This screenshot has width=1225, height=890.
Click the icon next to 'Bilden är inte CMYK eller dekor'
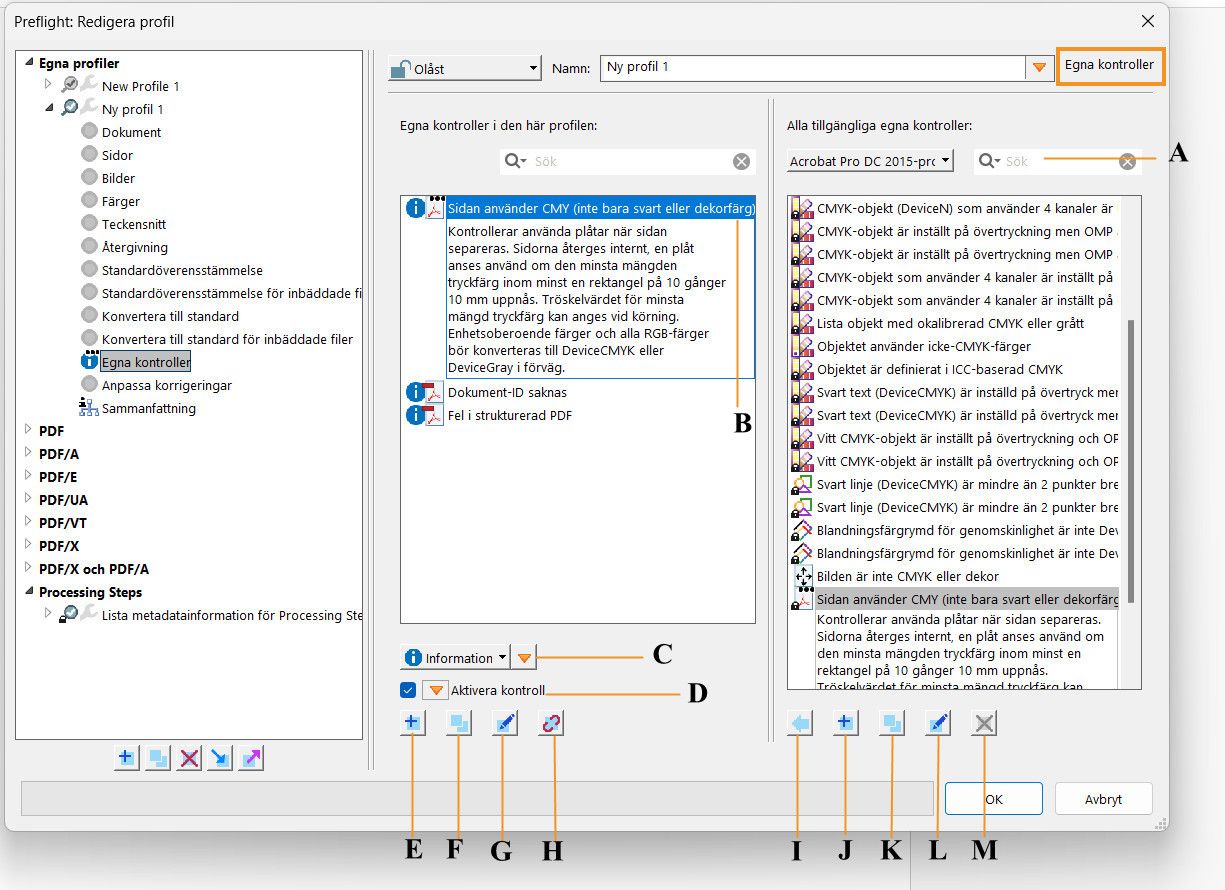[803, 576]
